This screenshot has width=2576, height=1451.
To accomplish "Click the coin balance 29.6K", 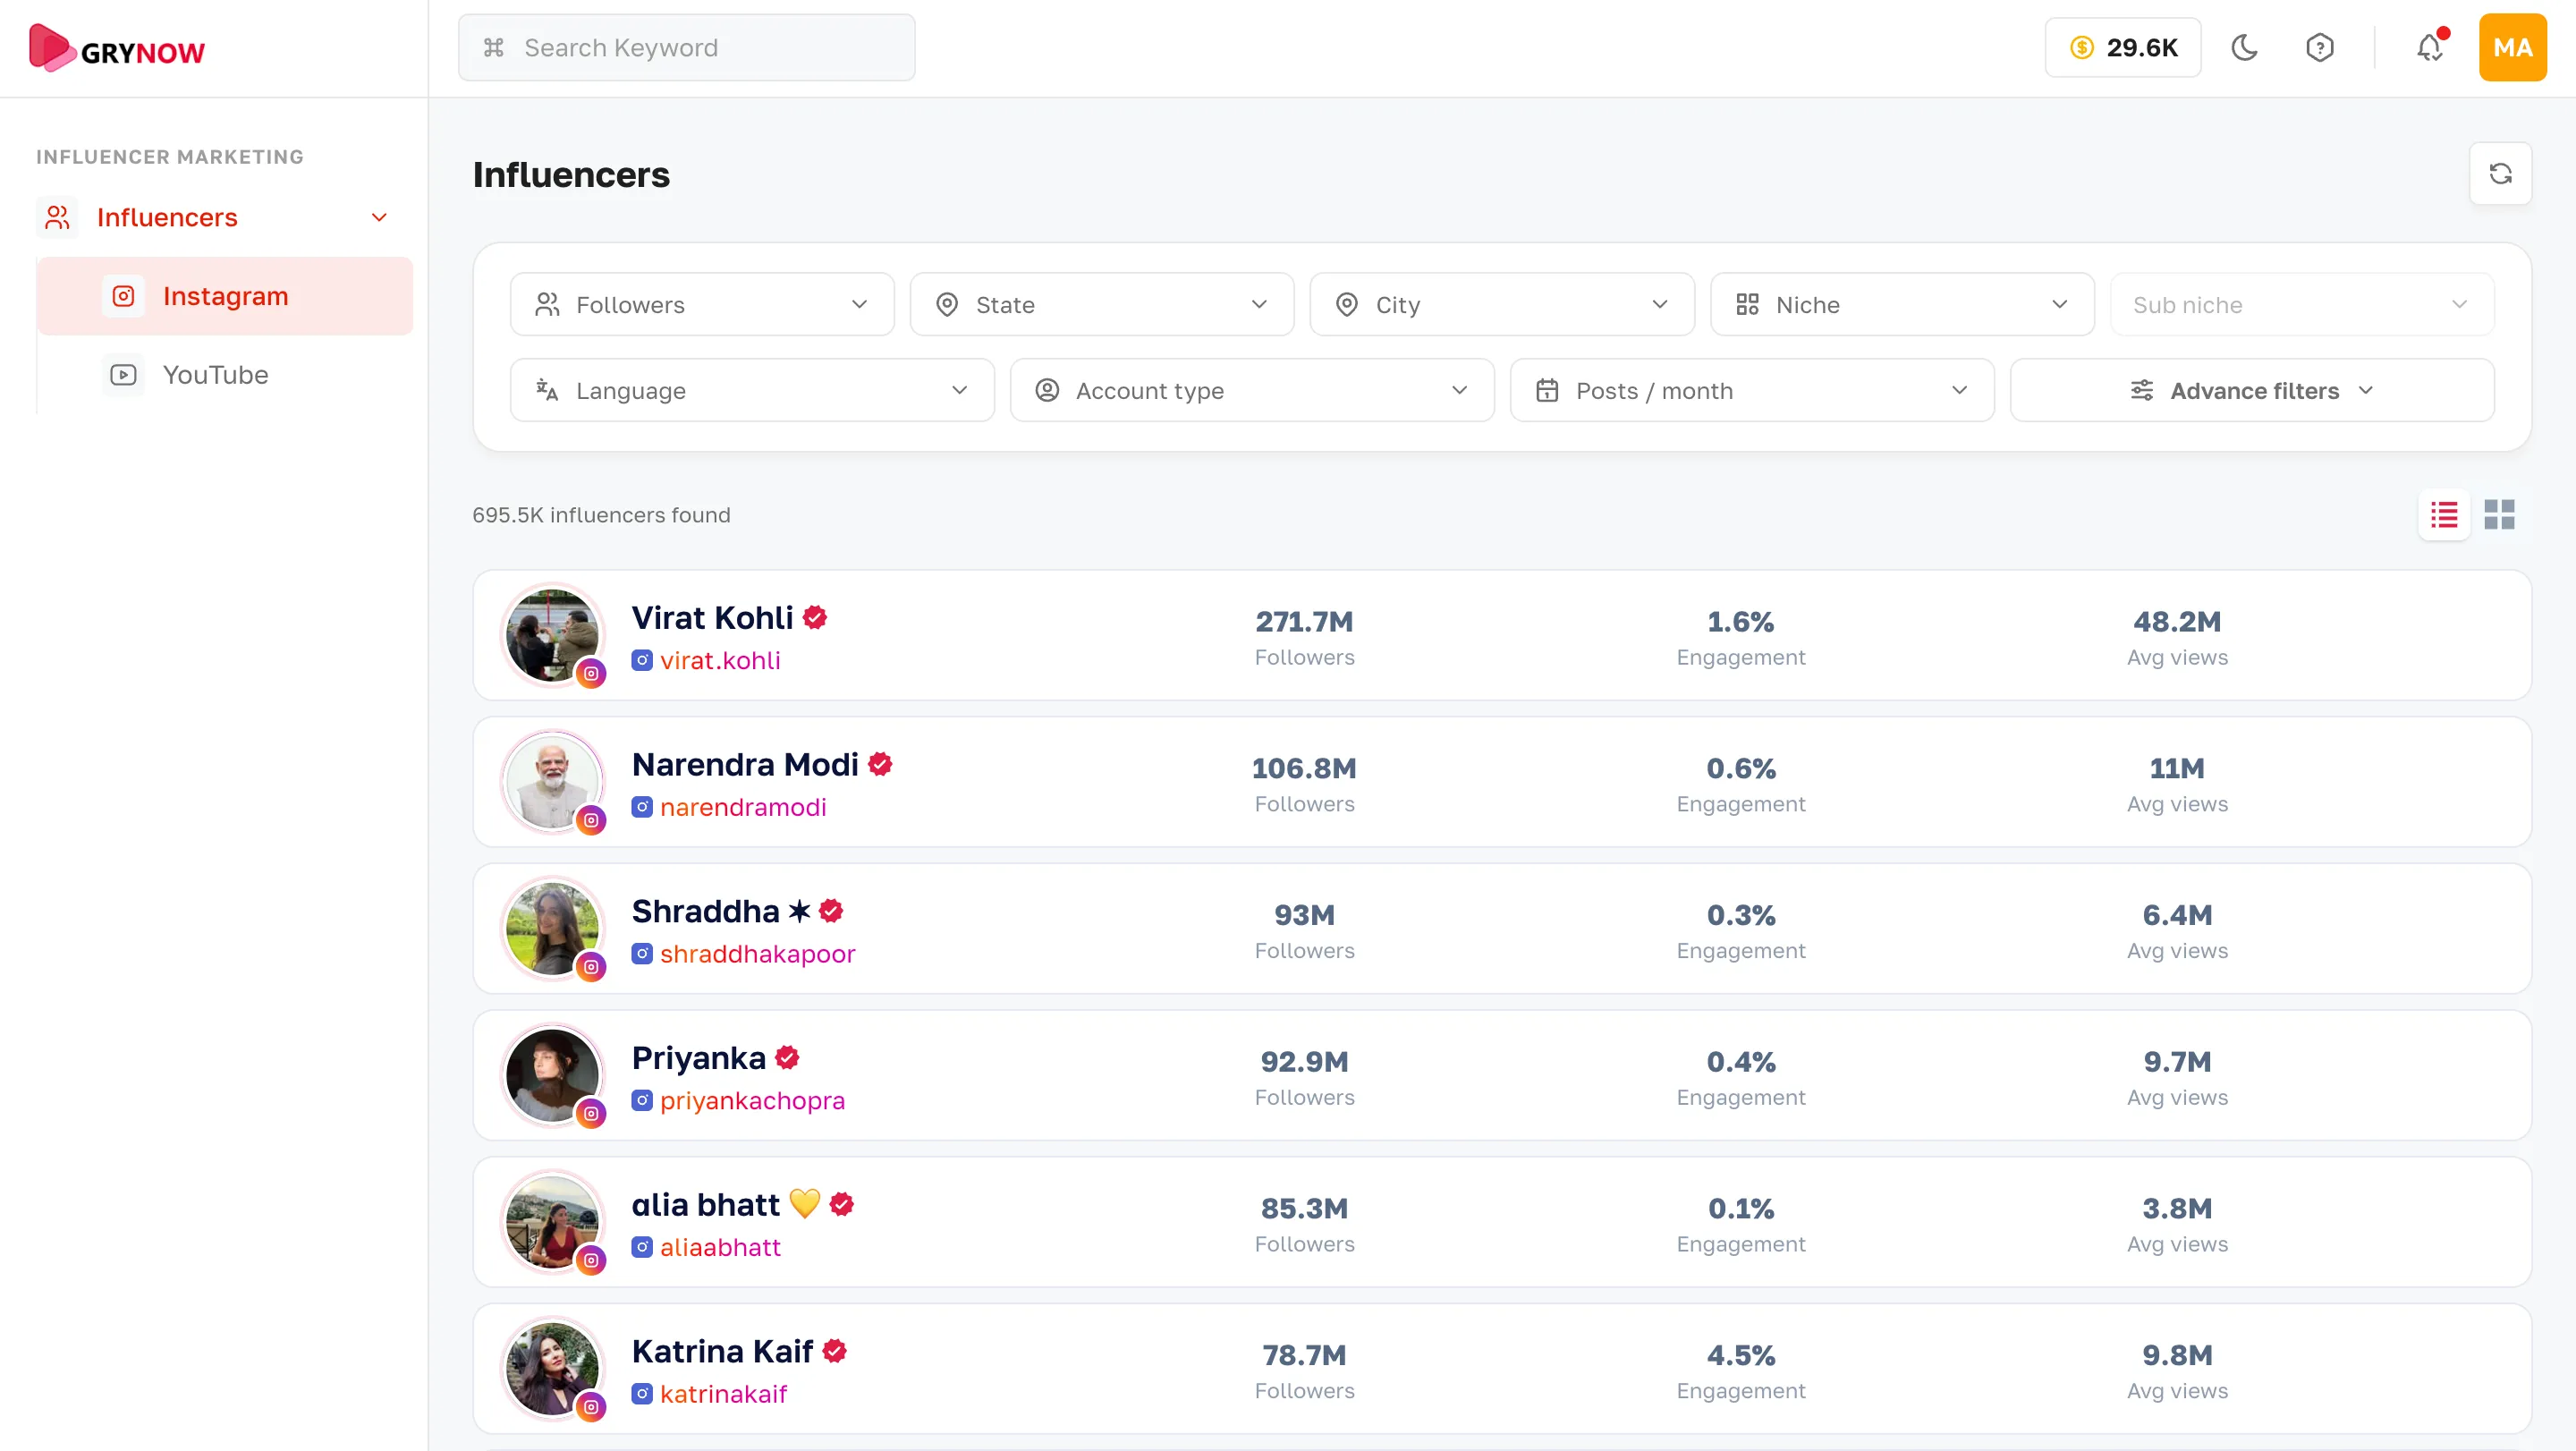I will (2122, 47).
